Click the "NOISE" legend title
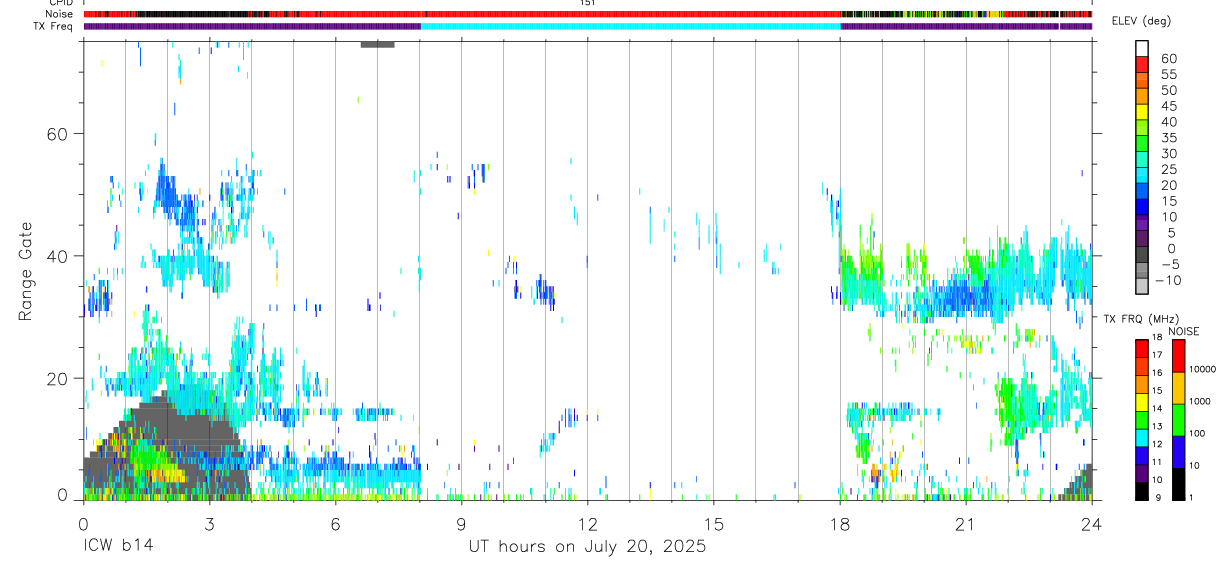The image size is (1228, 567). pos(1183,331)
